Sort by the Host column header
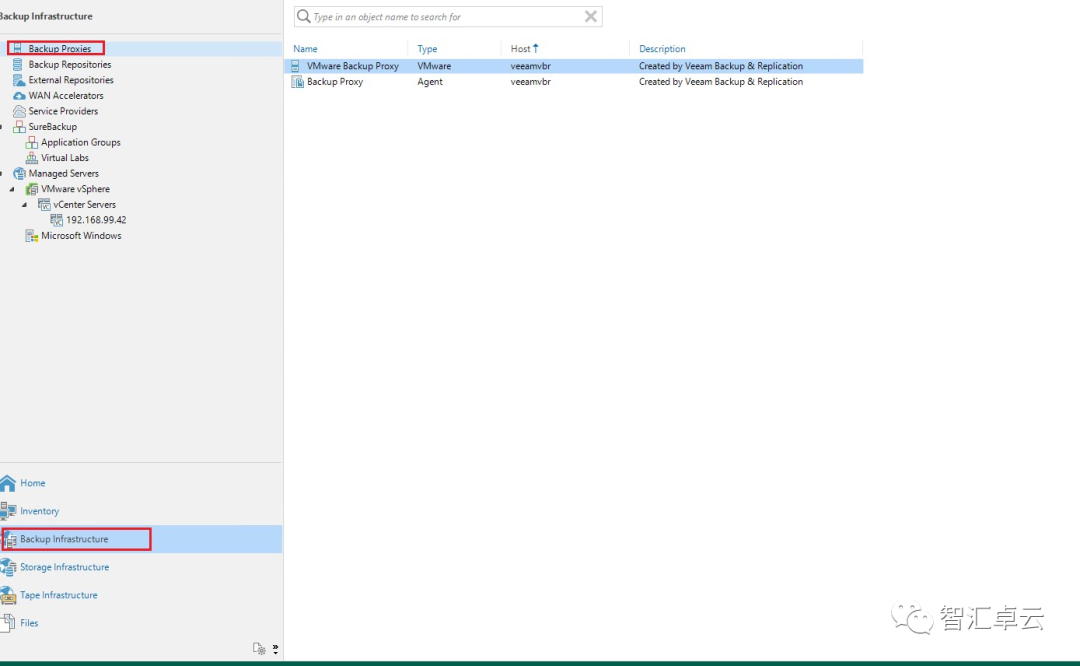This screenshot has height=666, width=1080. 520,49
